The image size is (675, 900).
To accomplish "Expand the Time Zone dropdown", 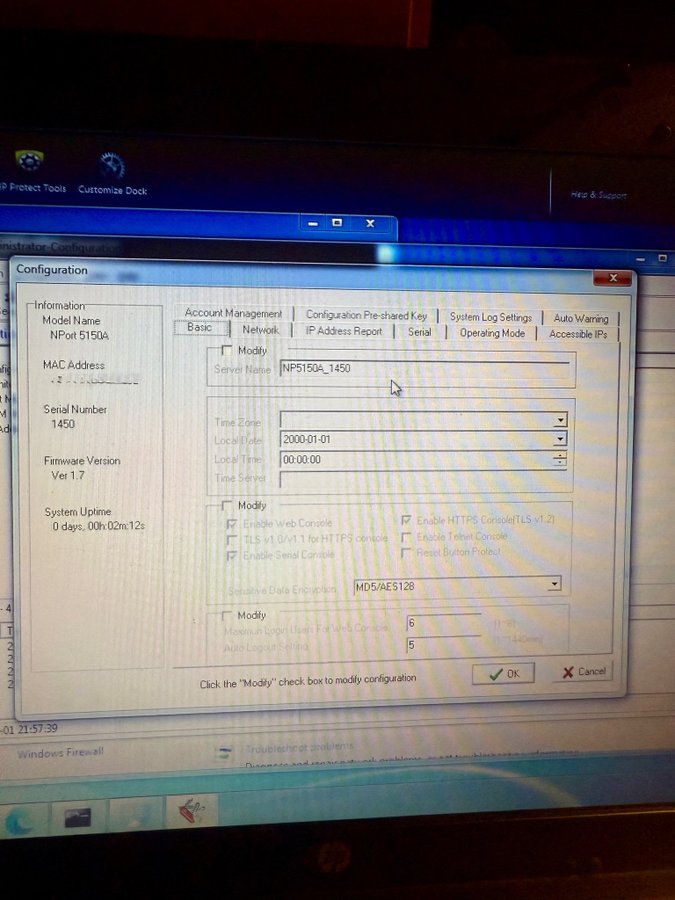I will pos(560,421).
